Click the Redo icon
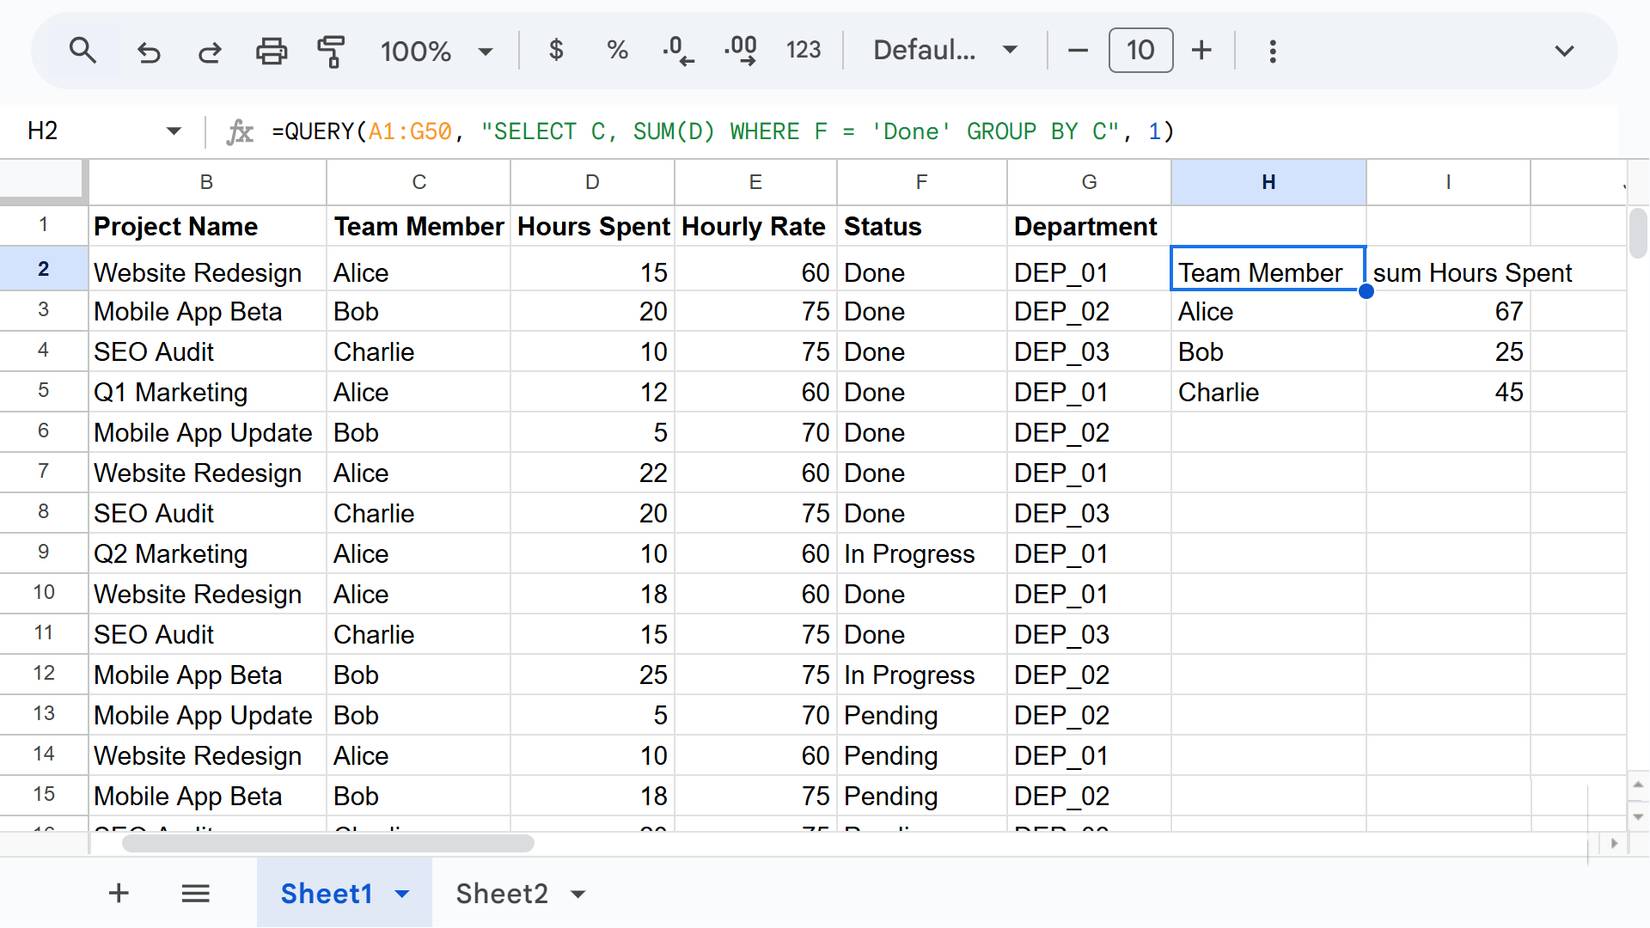 210,50
